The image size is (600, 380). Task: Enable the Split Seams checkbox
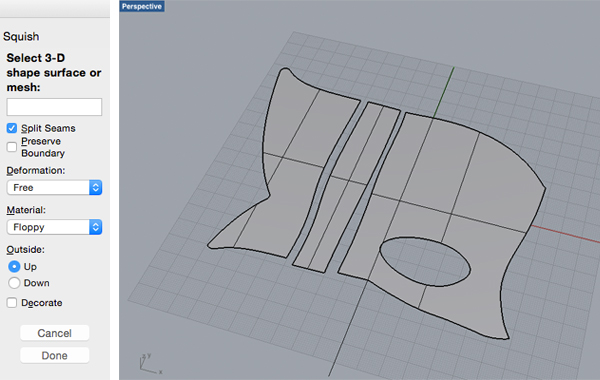[x=12, y=128]
